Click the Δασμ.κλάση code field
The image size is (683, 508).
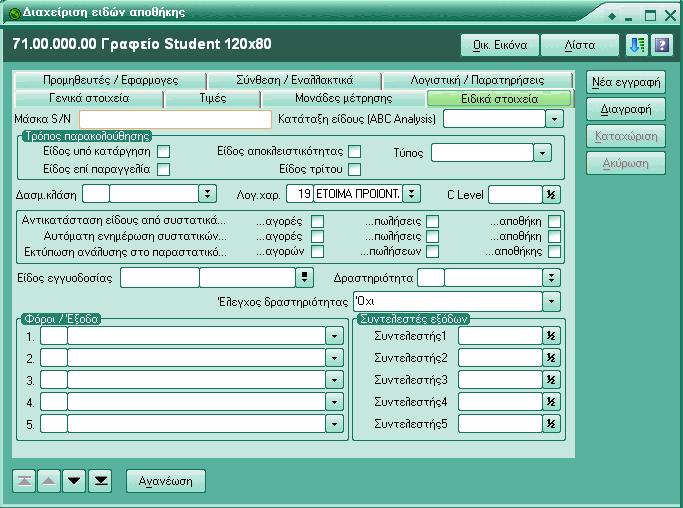coord(96,194)
